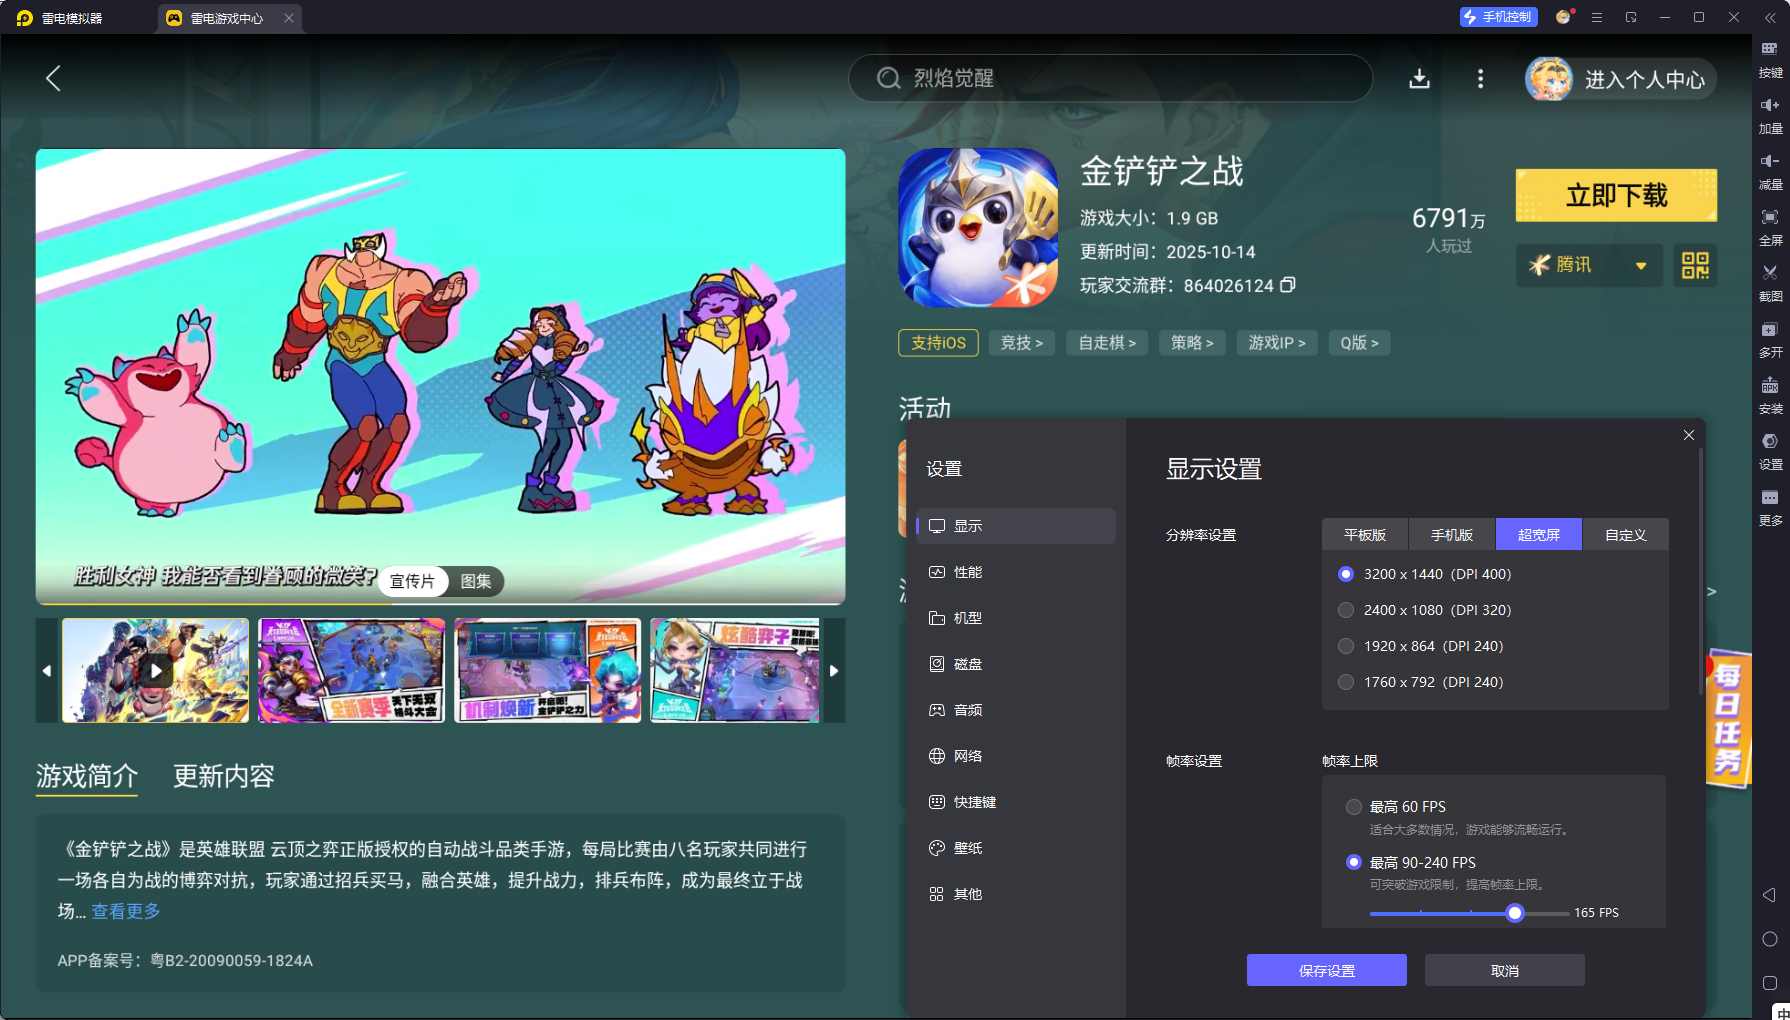The height and width of the screenshot is (1020, 1790).
Task: Collapse the right sidebar with double chevron
Action: point(1770,17)
